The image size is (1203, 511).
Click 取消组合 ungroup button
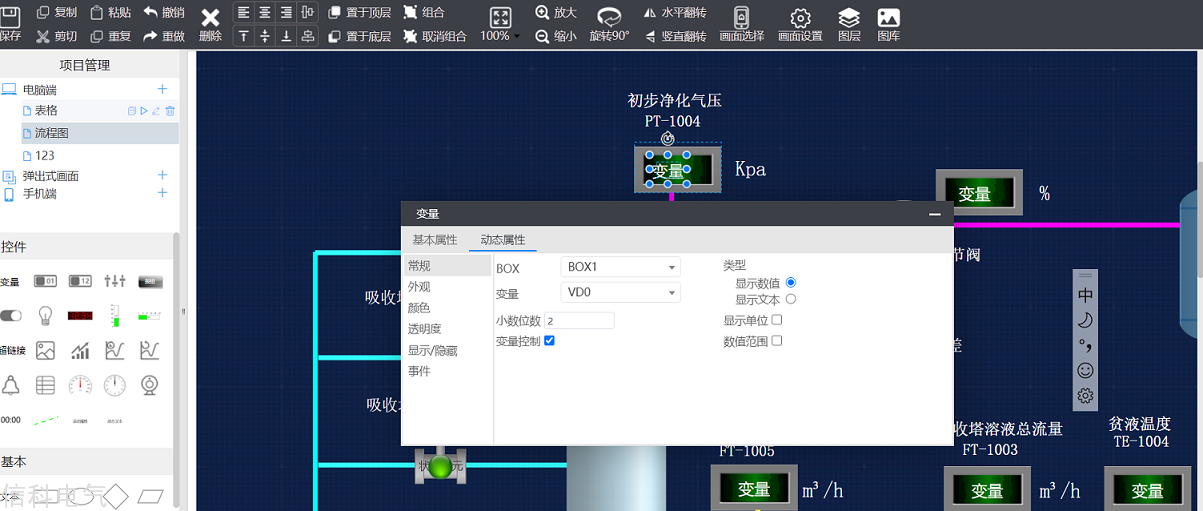pyautogui.click(x=434, y=36)
